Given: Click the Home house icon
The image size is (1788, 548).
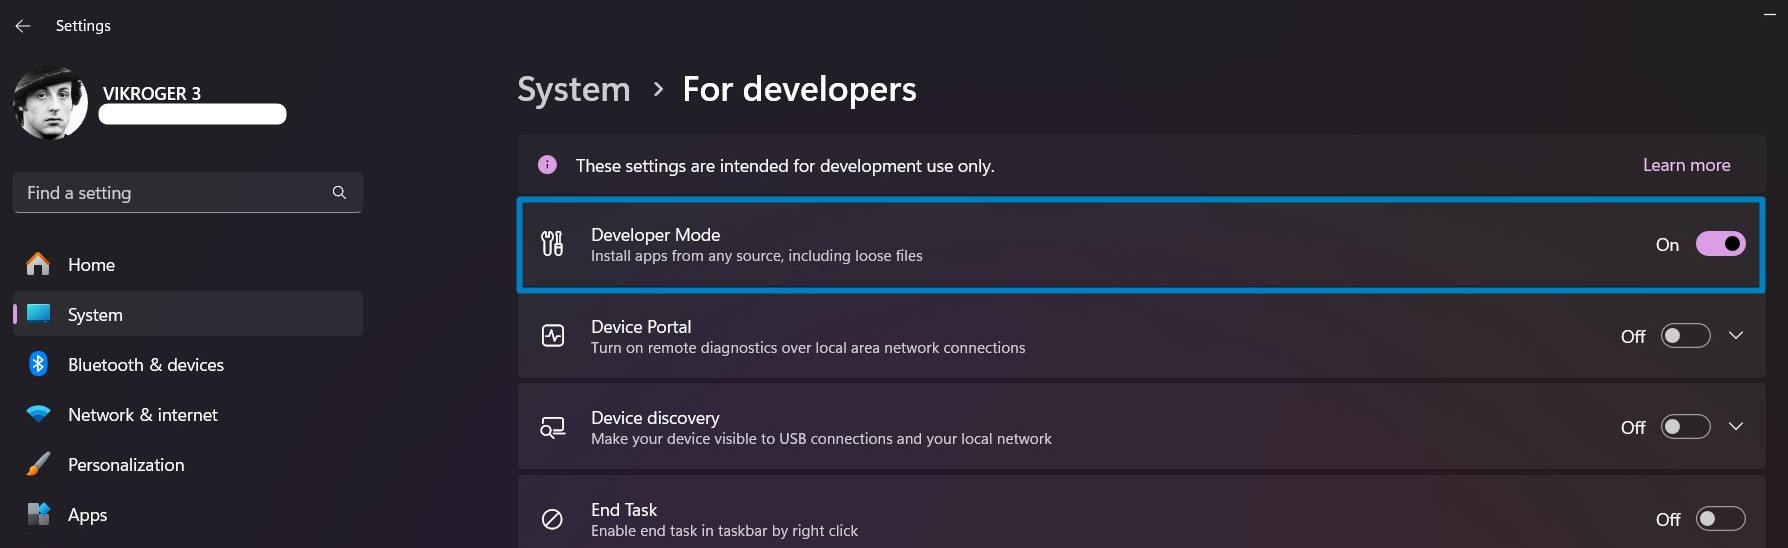Looking at the screenshot, I should 38,263.
